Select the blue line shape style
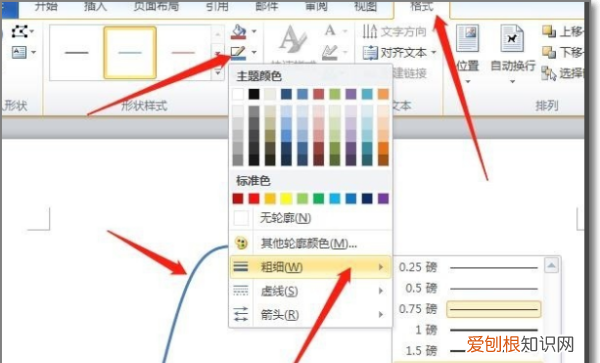 tap(130, 53)
